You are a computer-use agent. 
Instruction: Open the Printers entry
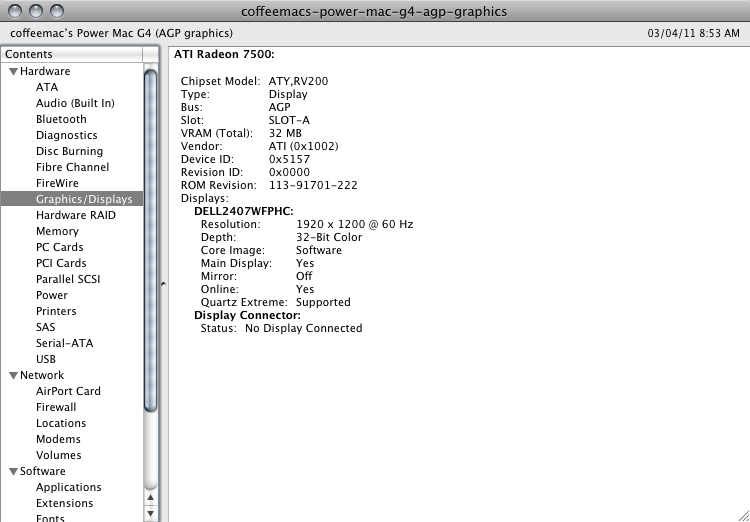[x=56, y=311]
